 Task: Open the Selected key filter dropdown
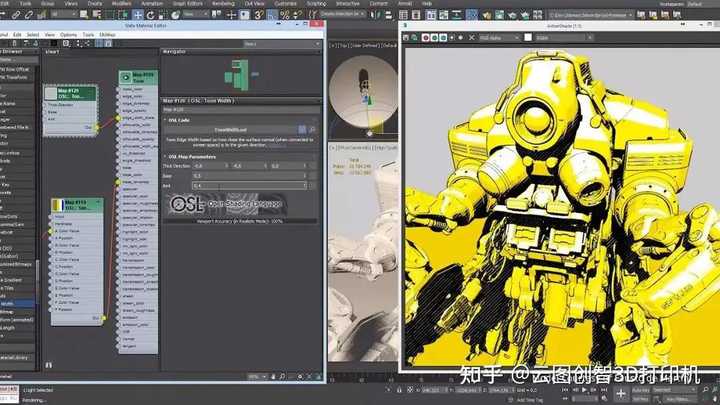coord(675,390)
